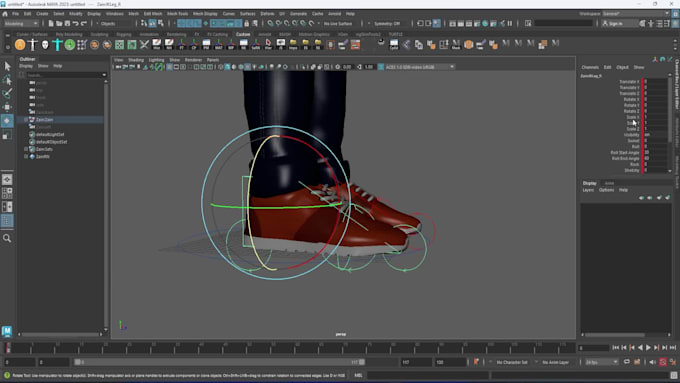Redo action with arrow icon
680x383 pixels.
coord(84,23)
